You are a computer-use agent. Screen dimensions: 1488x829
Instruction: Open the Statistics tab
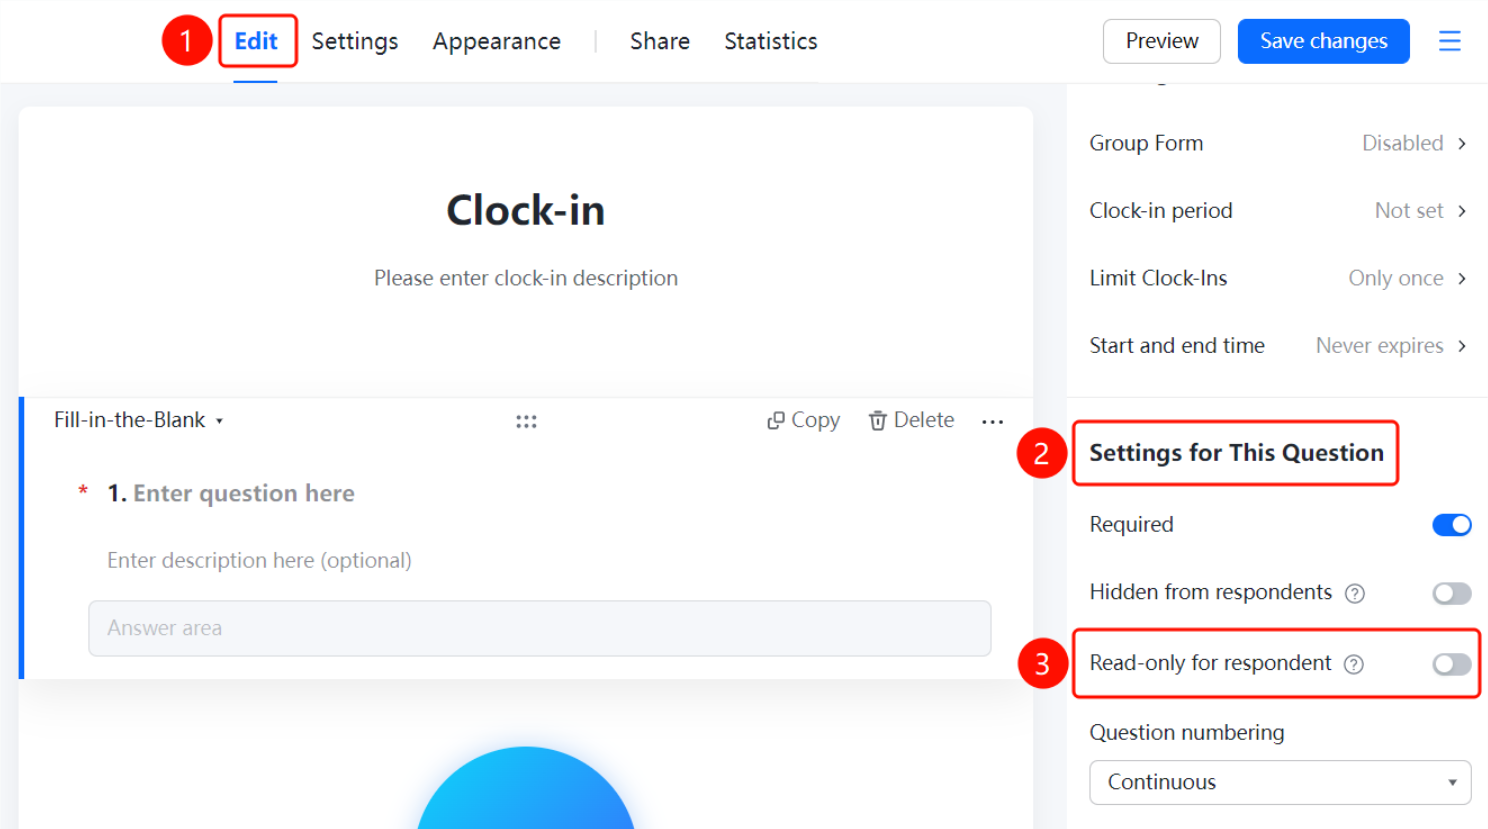[x=771, y=41]
